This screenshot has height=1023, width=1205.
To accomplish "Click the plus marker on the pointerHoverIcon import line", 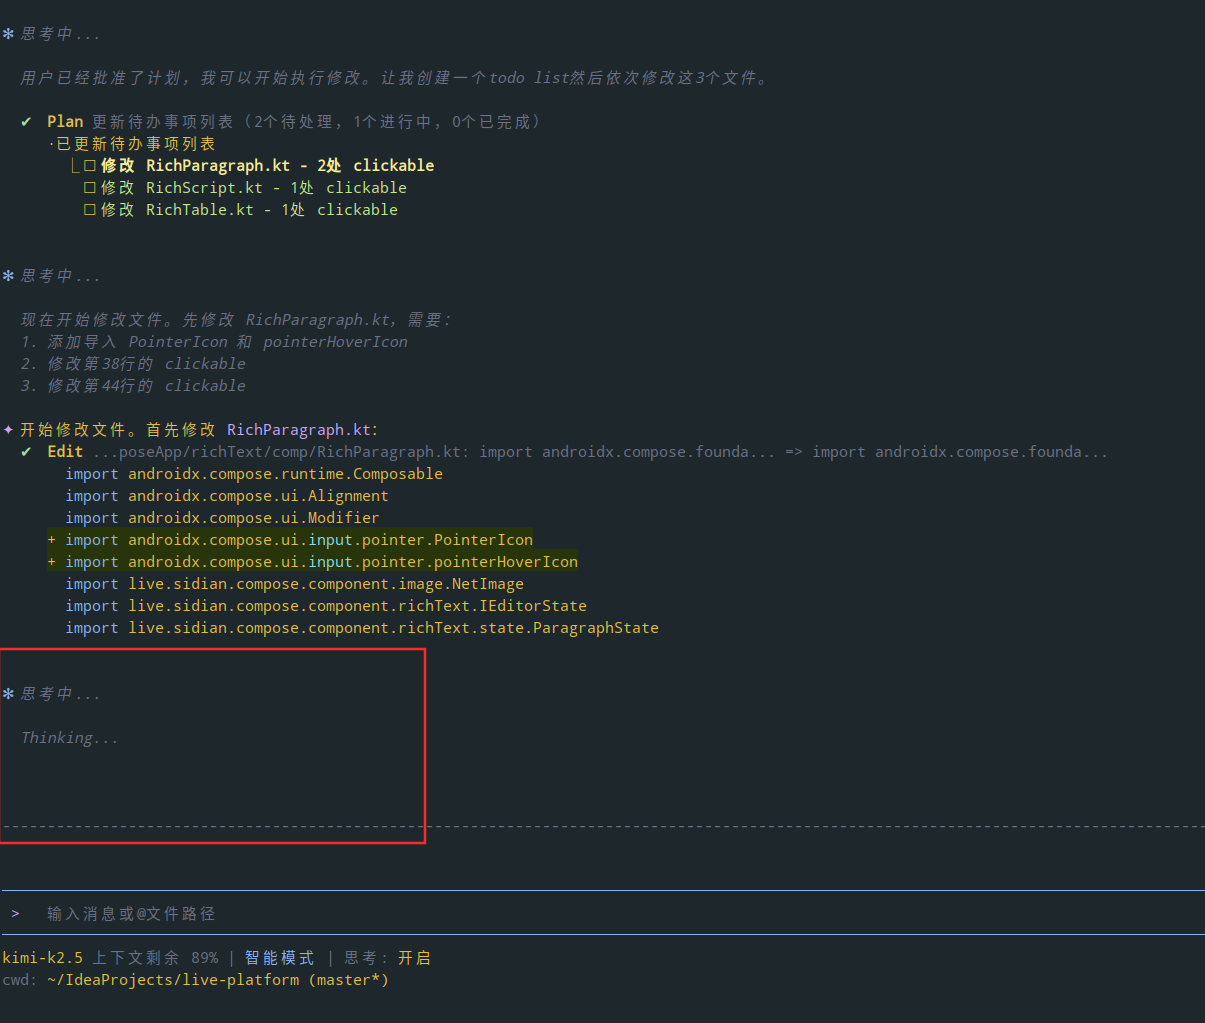I will (52, 562).
